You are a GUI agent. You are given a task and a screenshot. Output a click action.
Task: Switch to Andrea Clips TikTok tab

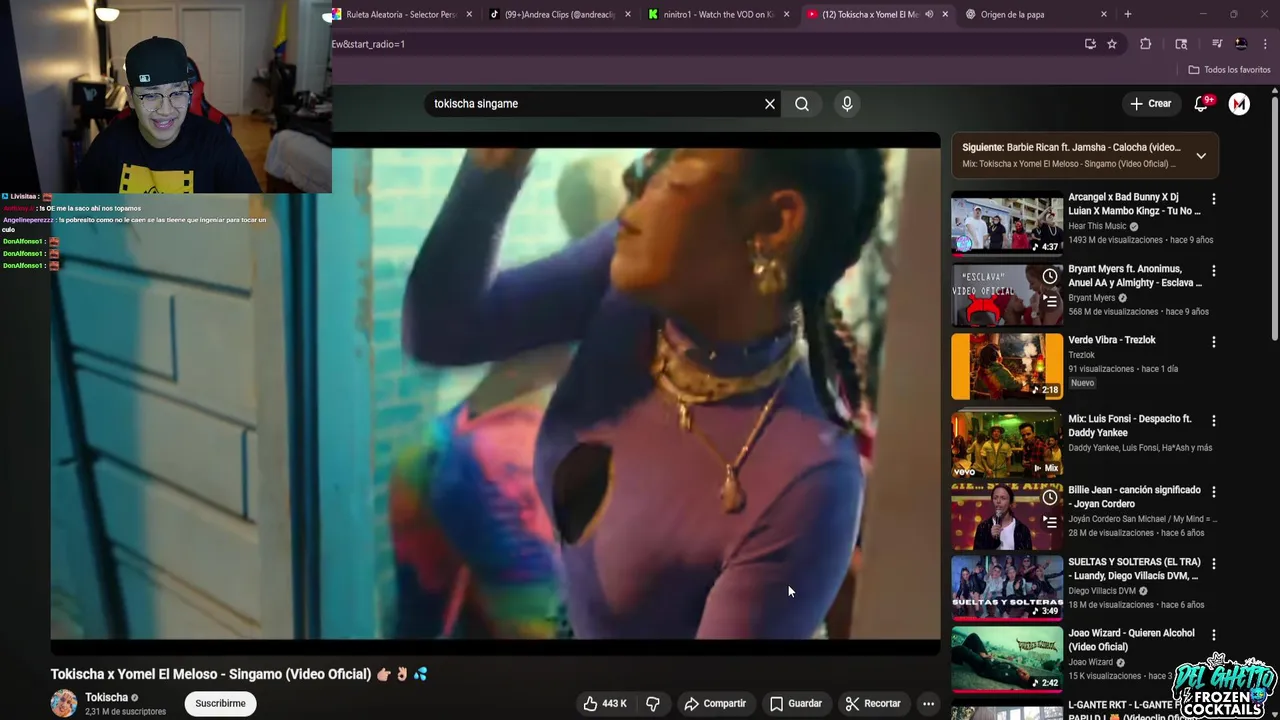point(560,15)
